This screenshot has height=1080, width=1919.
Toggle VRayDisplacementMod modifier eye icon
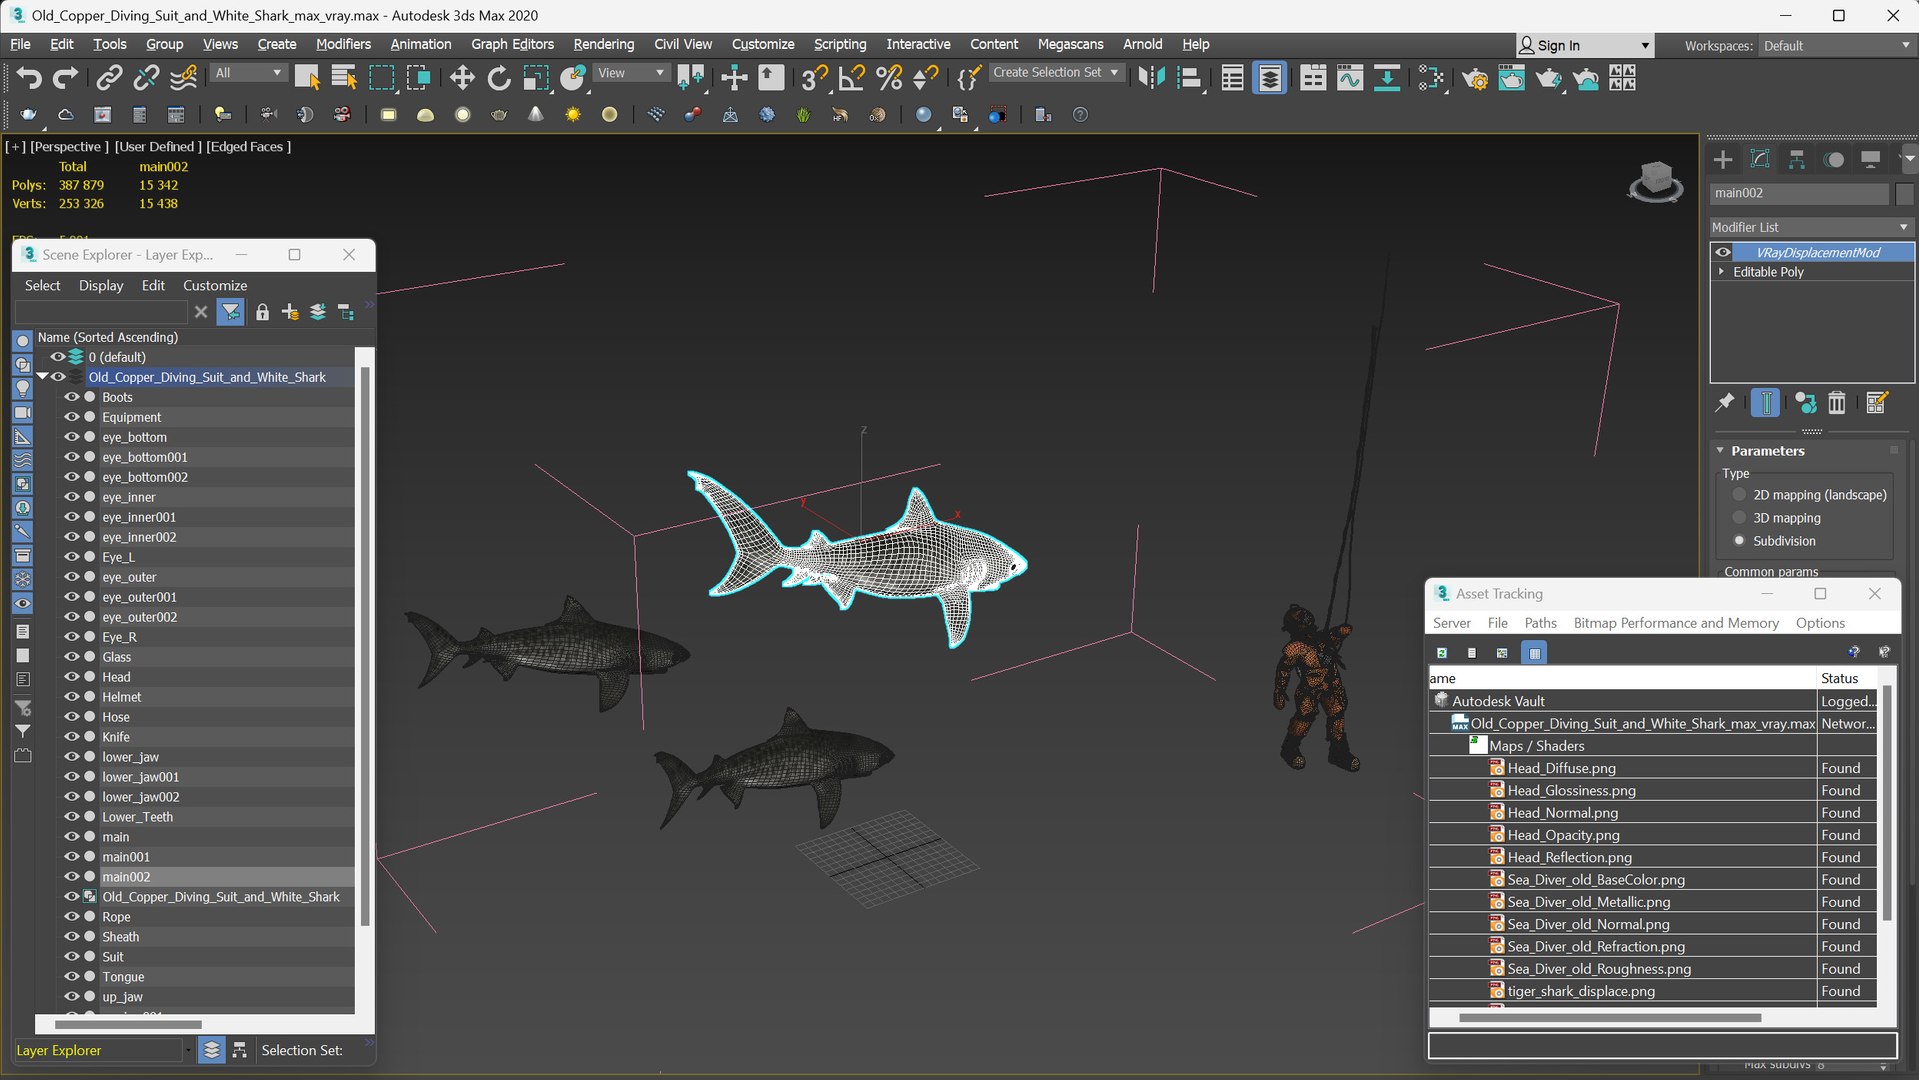click(1723, 252)
